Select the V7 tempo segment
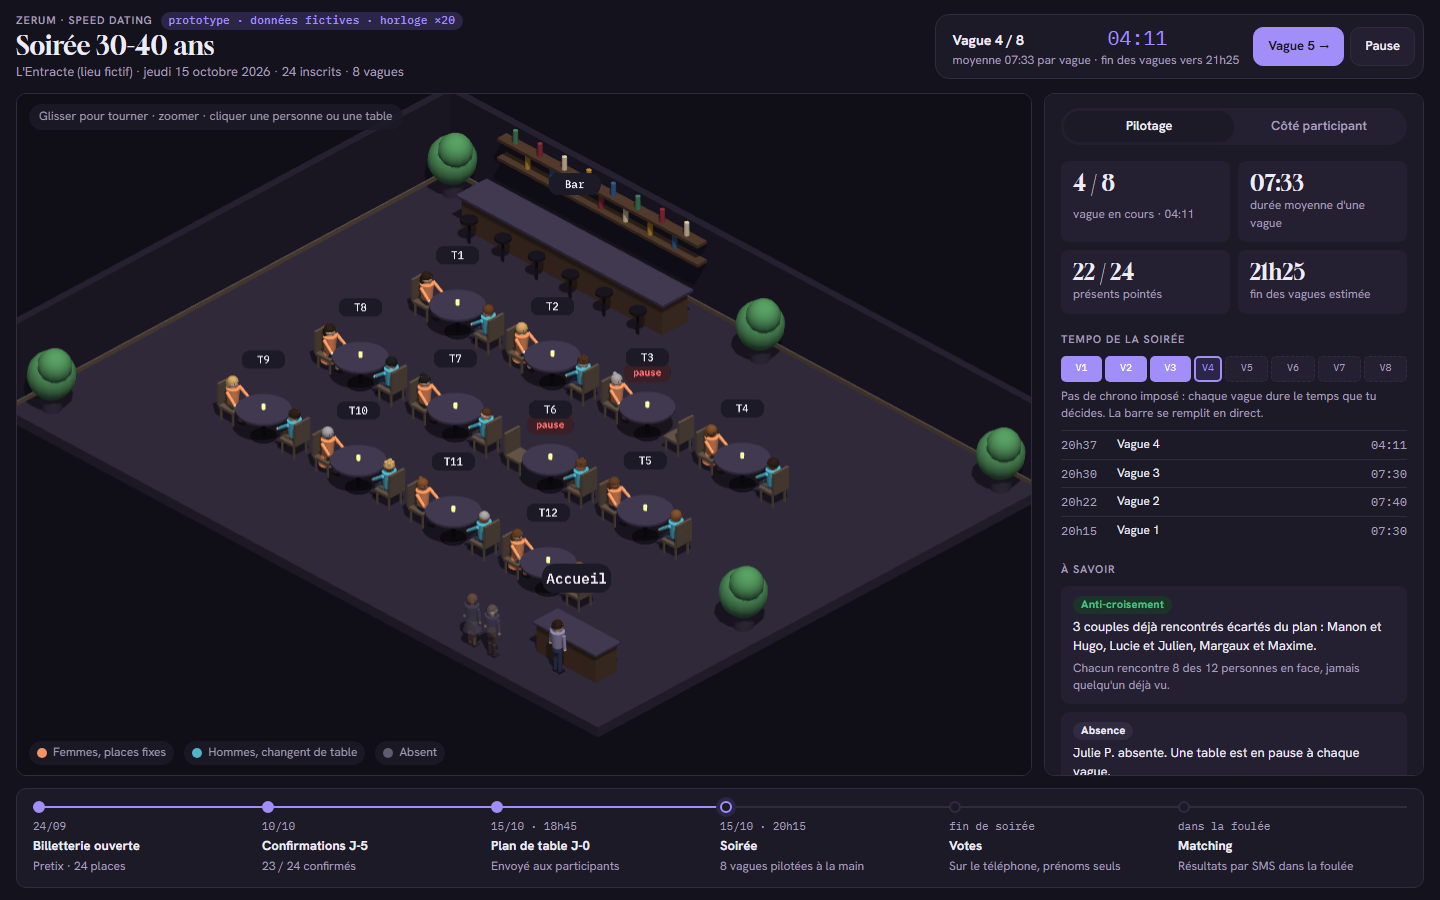 click(x=1339, y=368)
